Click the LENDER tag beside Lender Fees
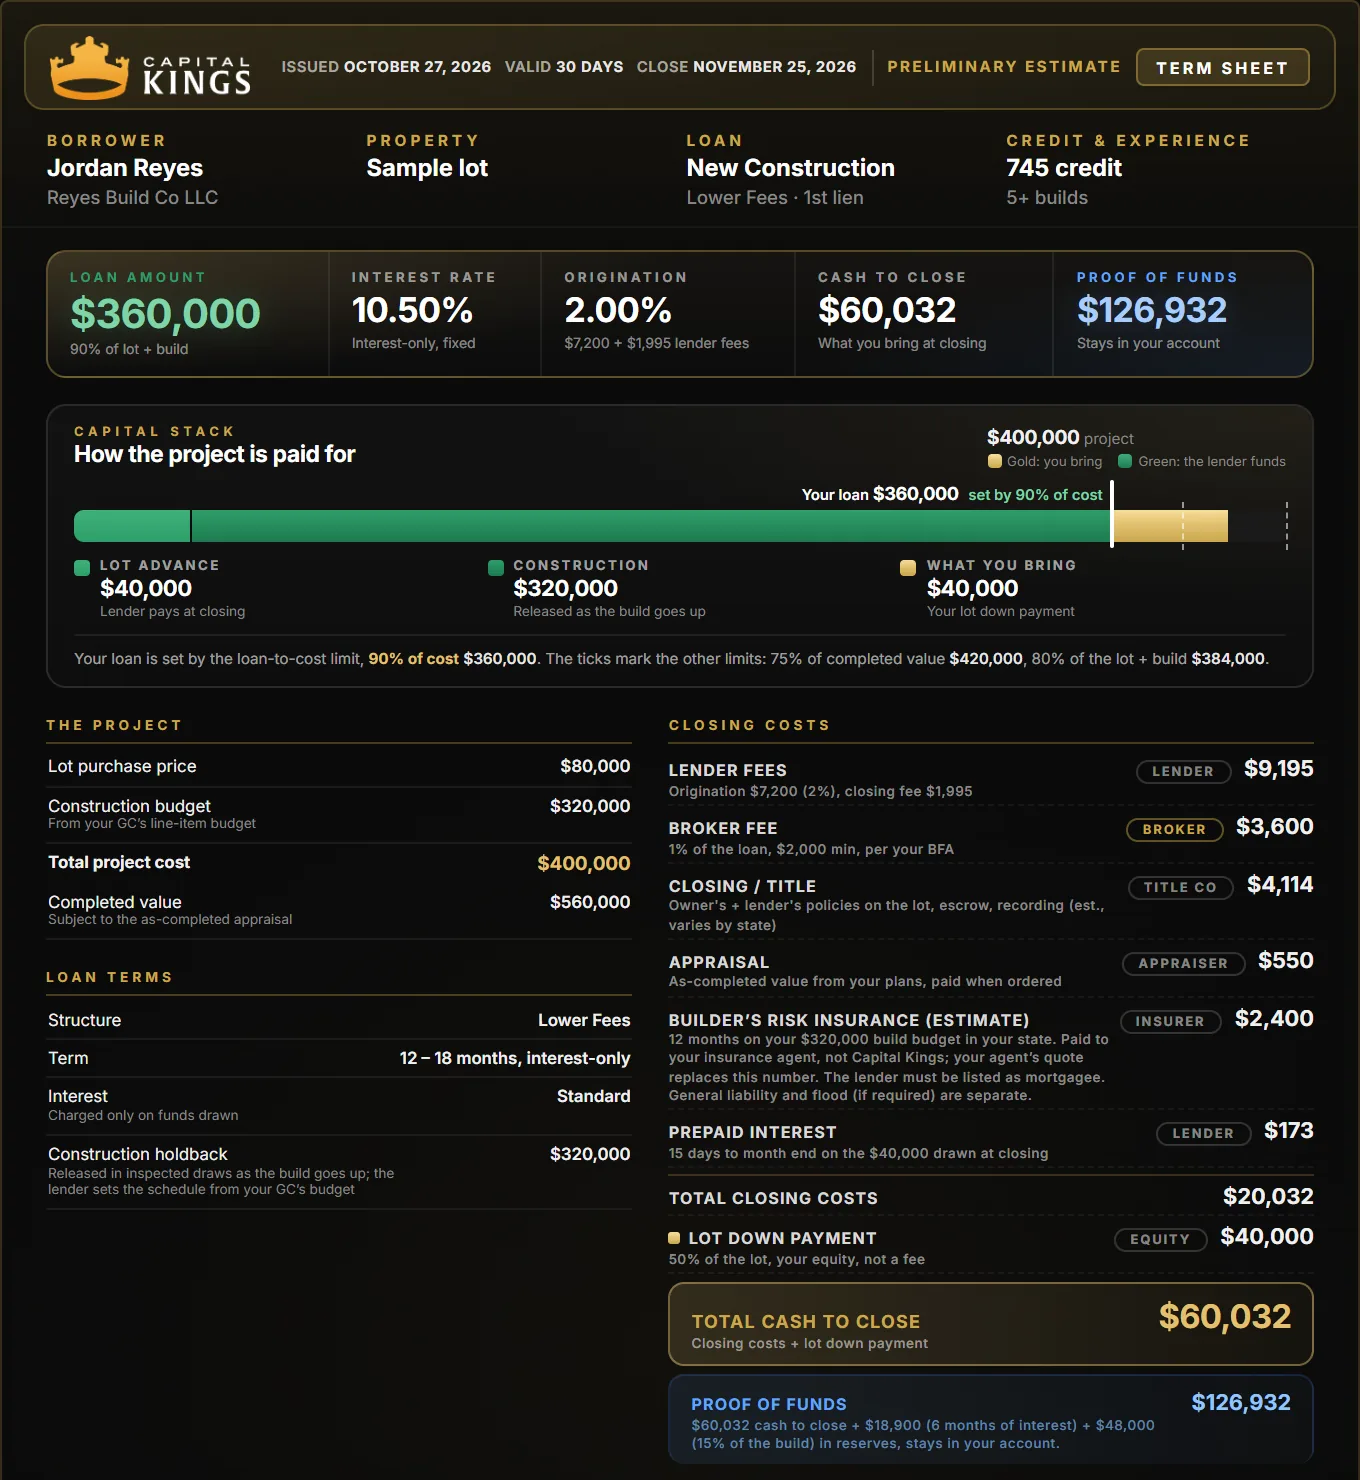The height and width of the screenshot is (1480, 1360). (x=1183, y=771)
